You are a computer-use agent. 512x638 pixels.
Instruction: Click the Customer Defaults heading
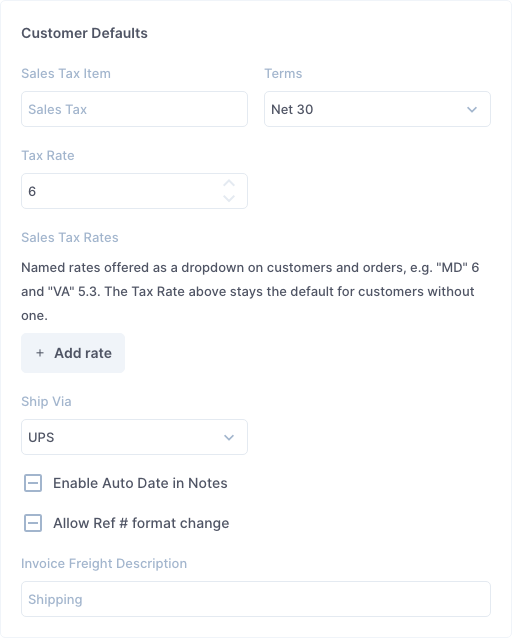tap(84, 33)
